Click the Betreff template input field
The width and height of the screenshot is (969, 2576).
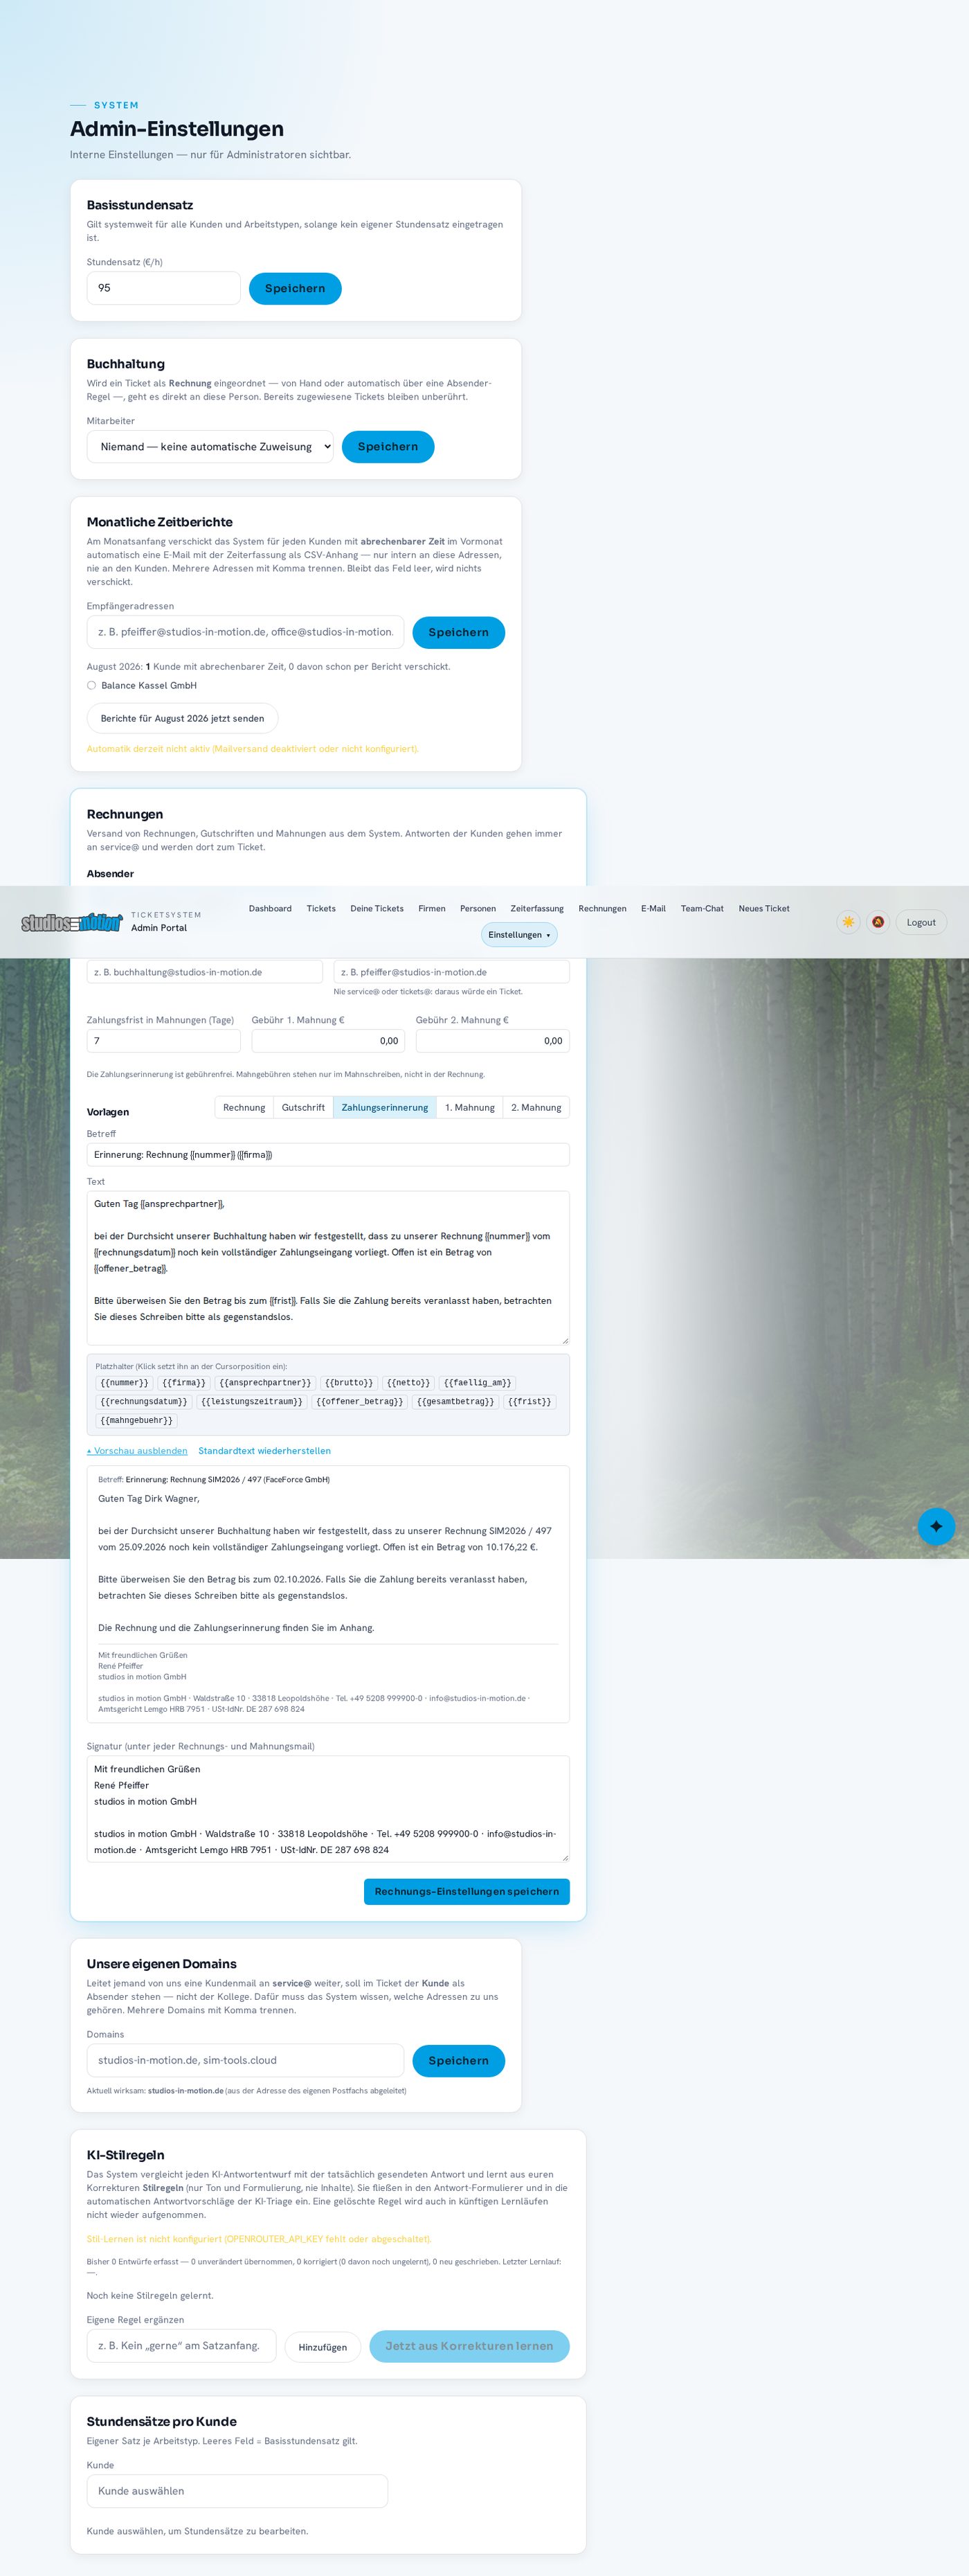pos(328,1154)
